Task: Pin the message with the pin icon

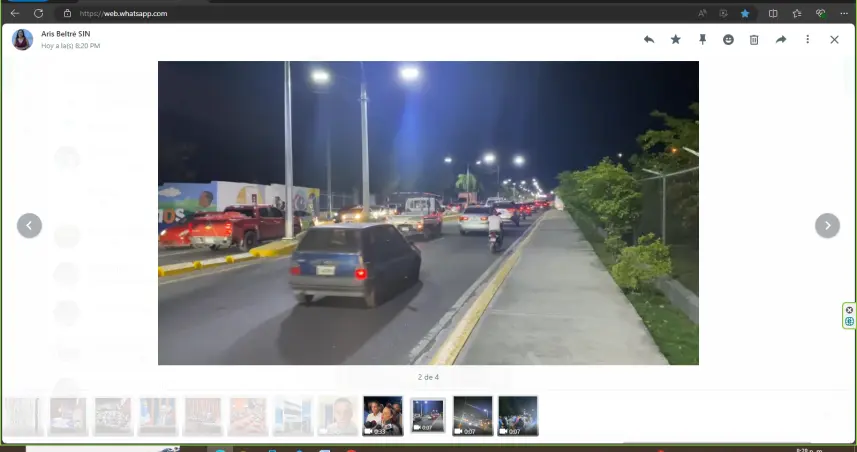Action: pyautogui.click(x=702, y=40)
